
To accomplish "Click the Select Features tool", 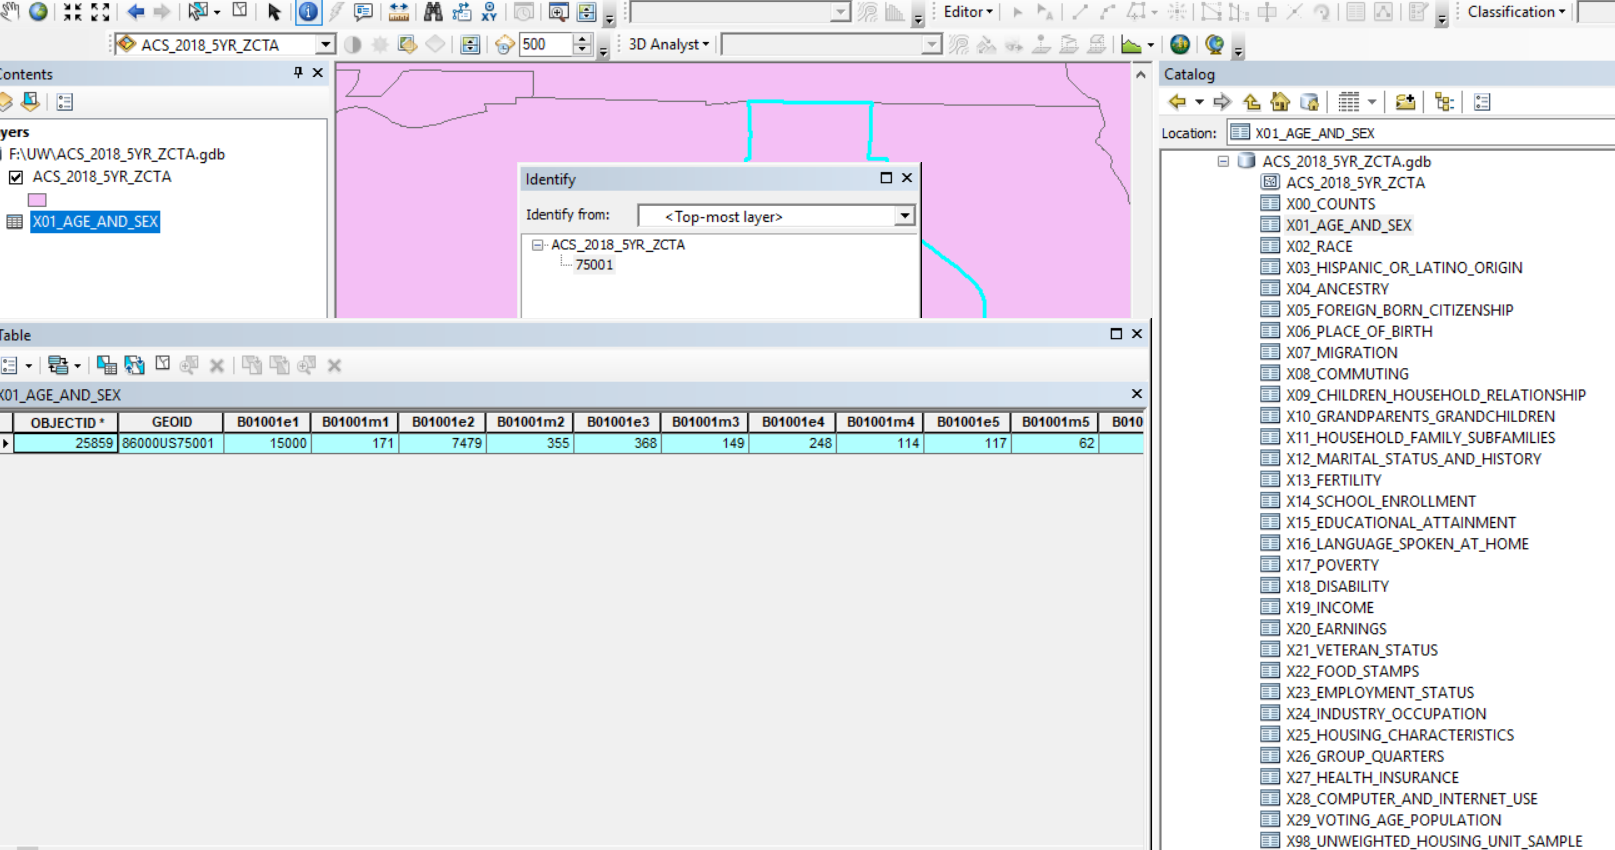I will [198, 12].
